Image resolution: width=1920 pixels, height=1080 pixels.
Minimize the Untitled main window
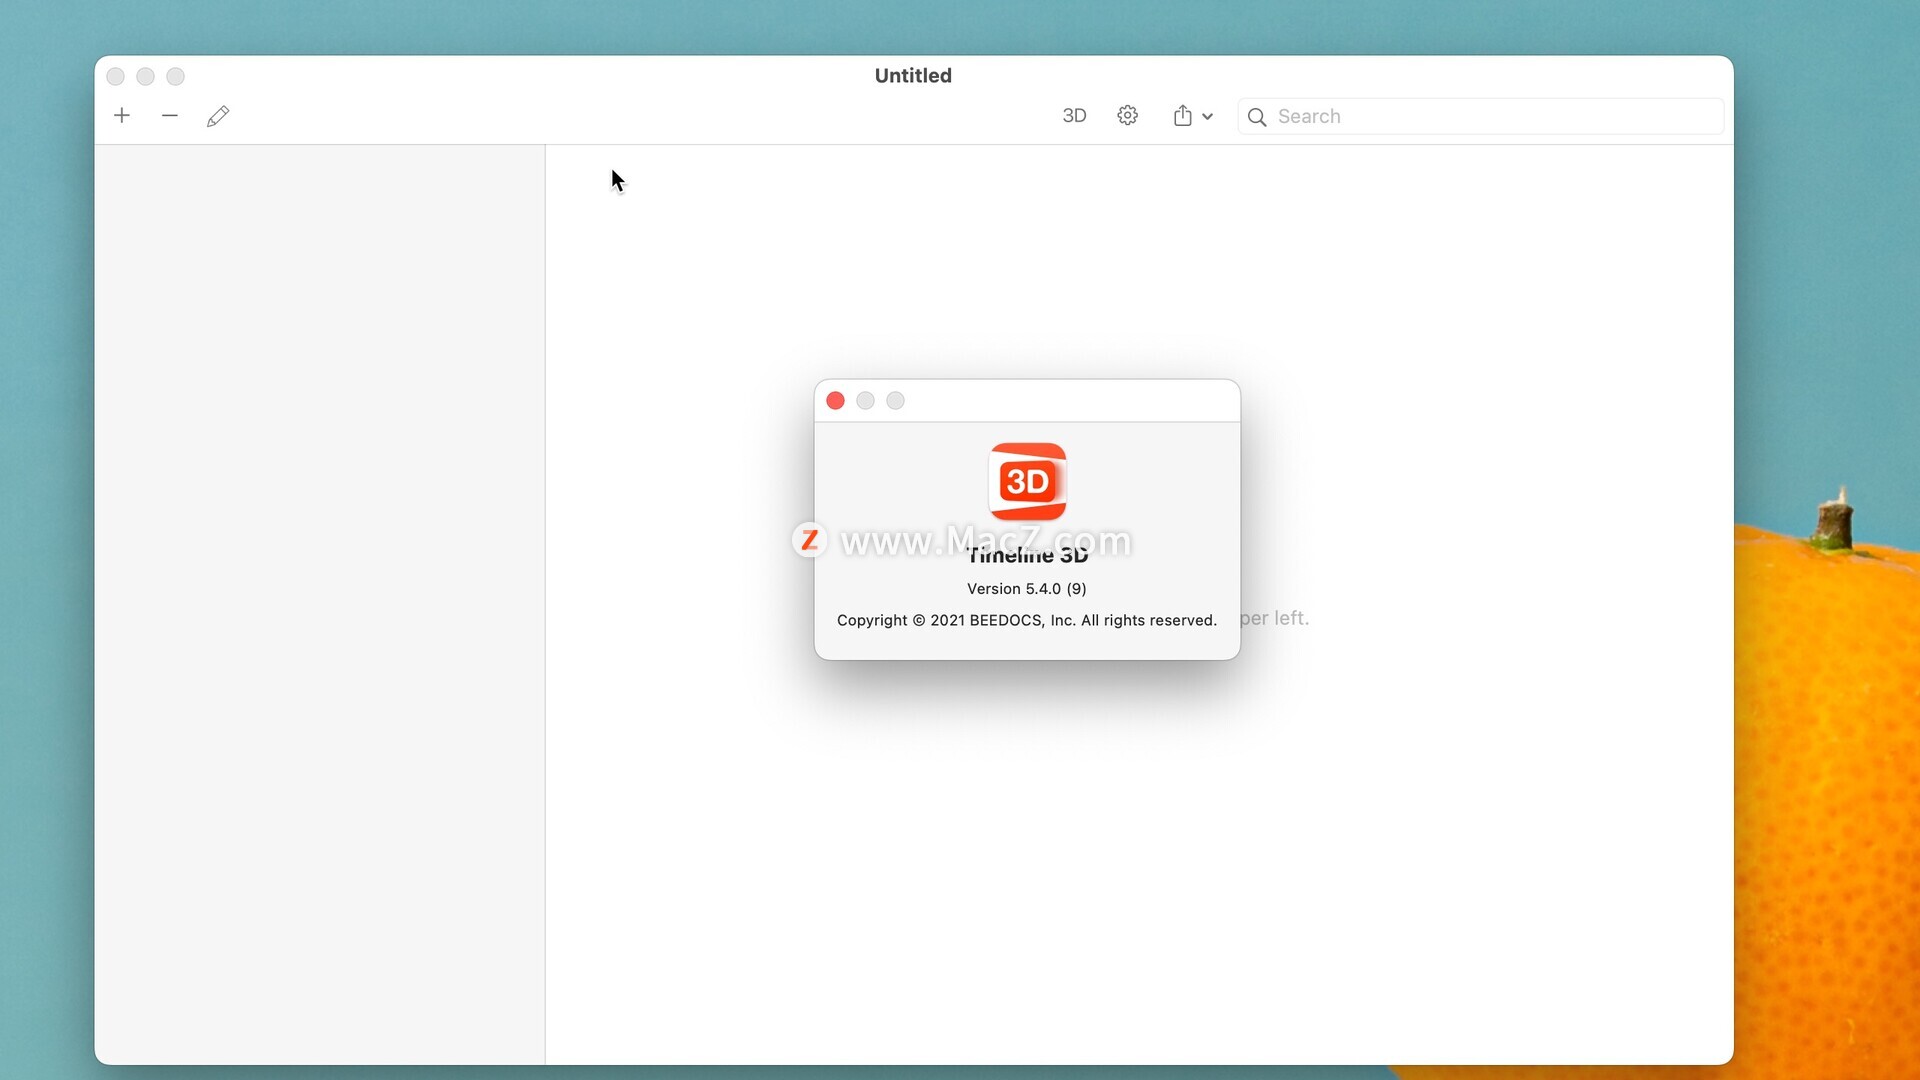(x=146, y=77)
